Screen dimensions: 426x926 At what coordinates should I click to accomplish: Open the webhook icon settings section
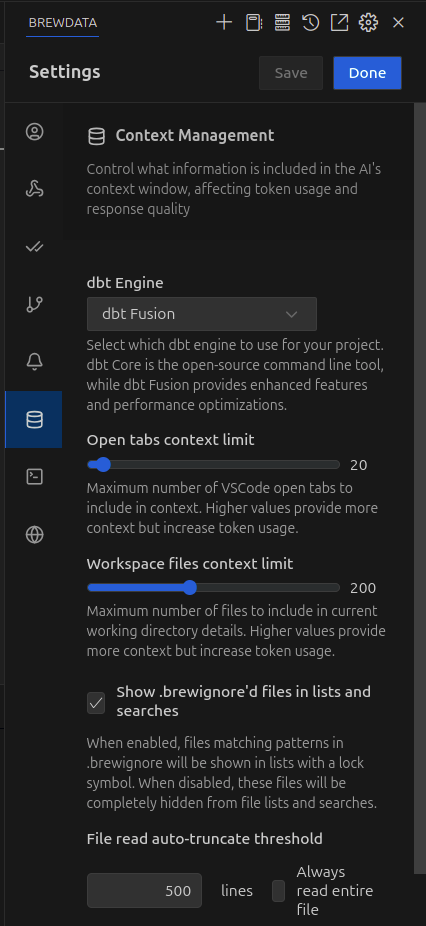[x=34, y=189]
